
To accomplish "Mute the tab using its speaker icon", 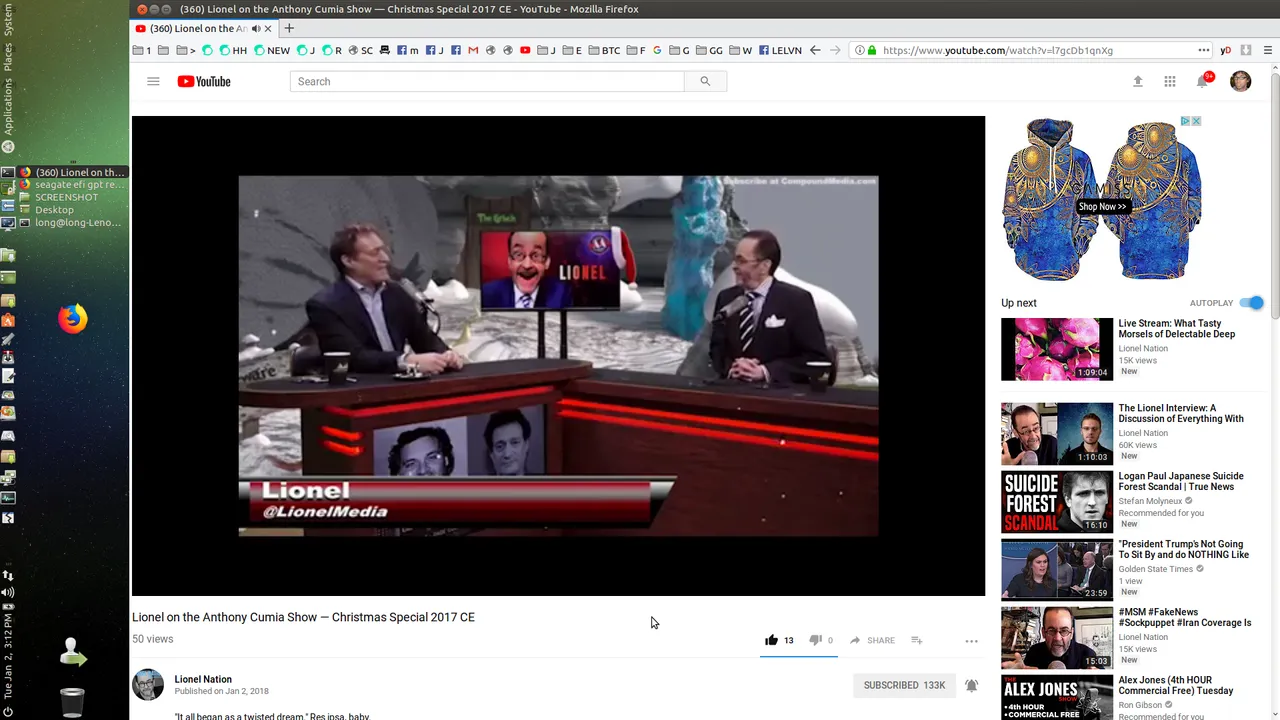I will [256, 29].
